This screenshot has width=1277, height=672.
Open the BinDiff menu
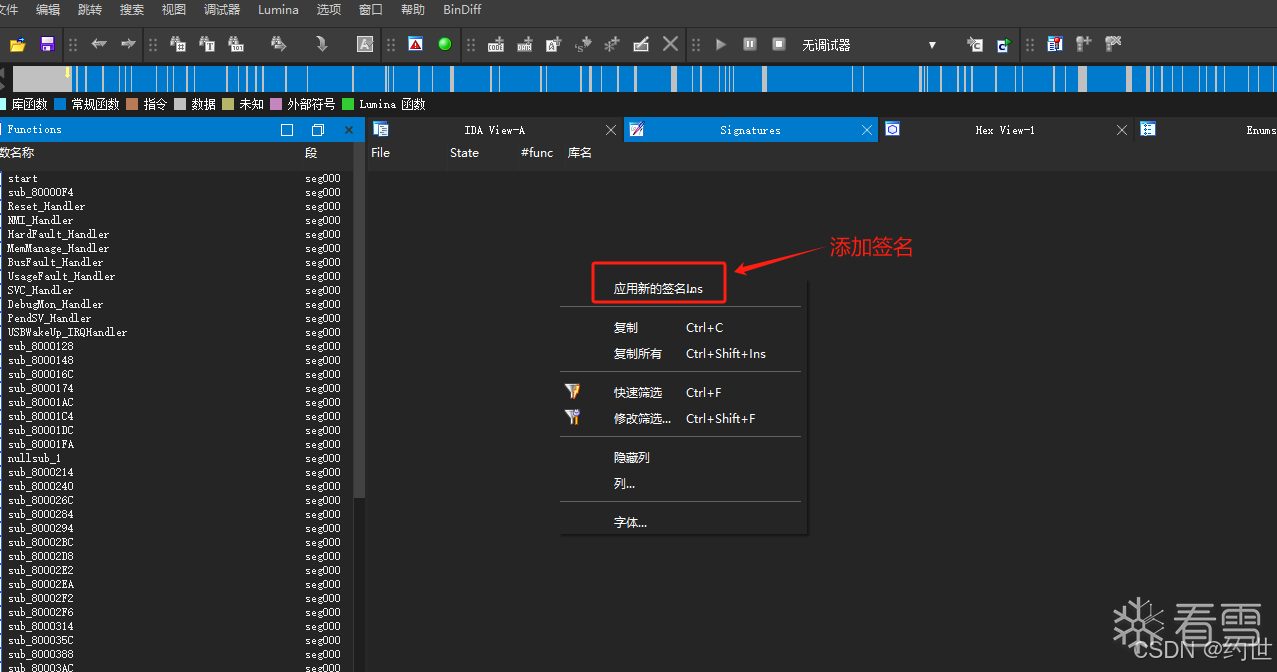click(463, 10)
